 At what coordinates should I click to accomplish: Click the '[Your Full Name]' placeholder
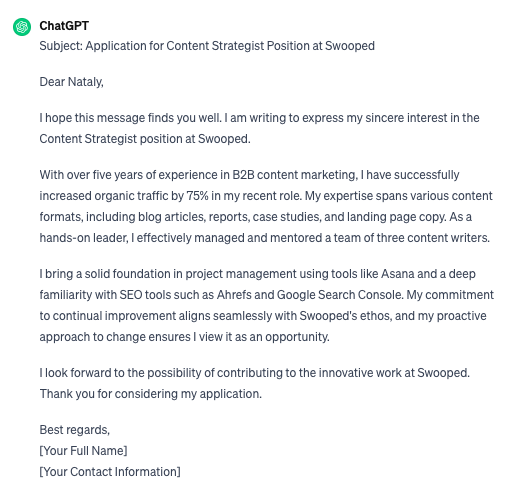83,451
